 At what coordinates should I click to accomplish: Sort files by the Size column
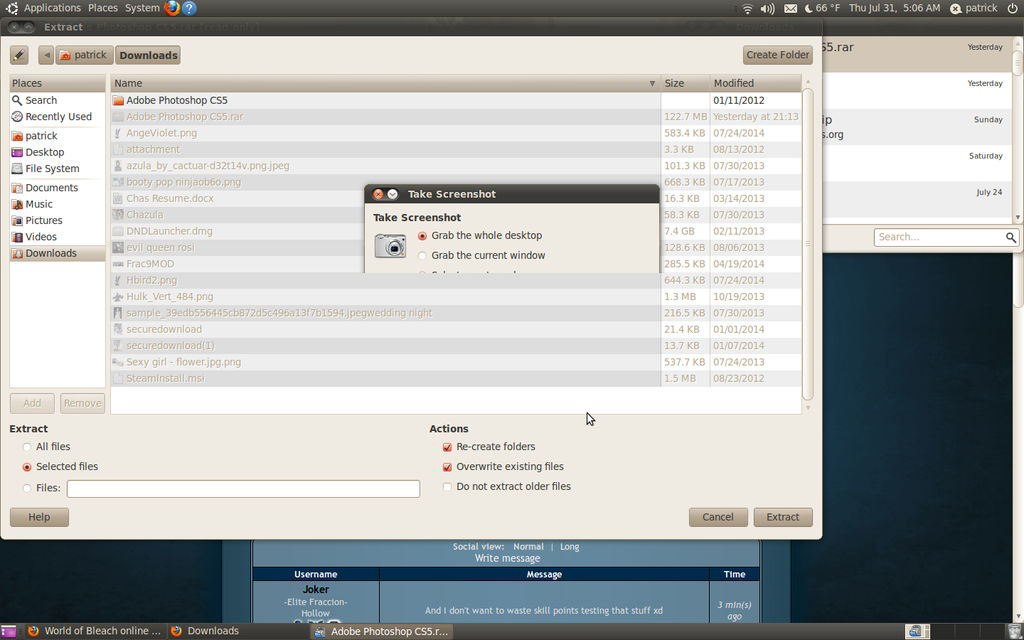click(x=685, y=83)
